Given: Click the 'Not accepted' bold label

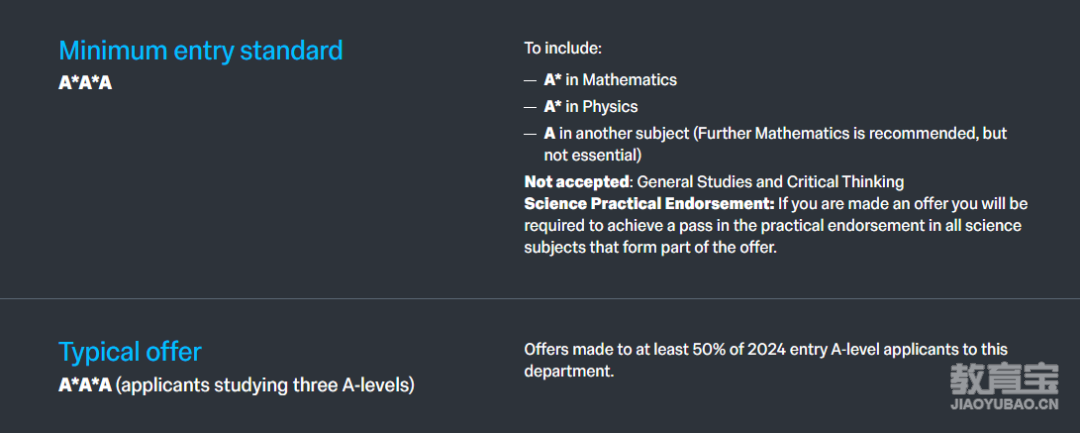Looking at the screenshot, I should (x=577, y=182).
